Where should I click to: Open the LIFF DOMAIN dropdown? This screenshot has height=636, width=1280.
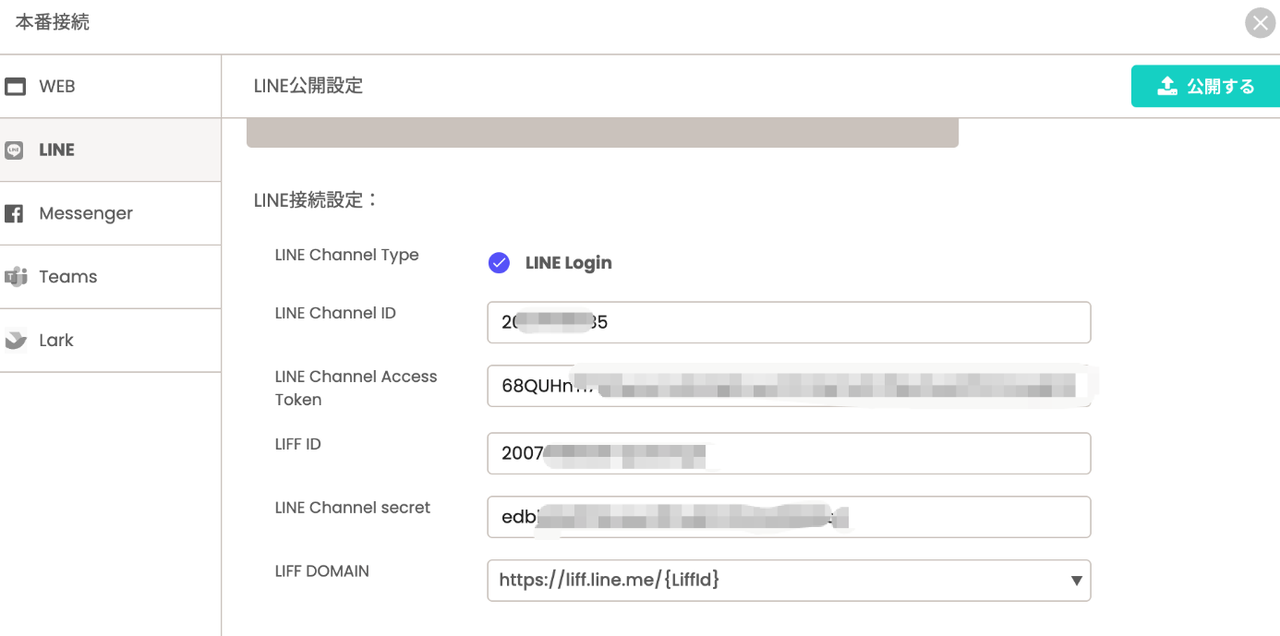tap(788, 580)
